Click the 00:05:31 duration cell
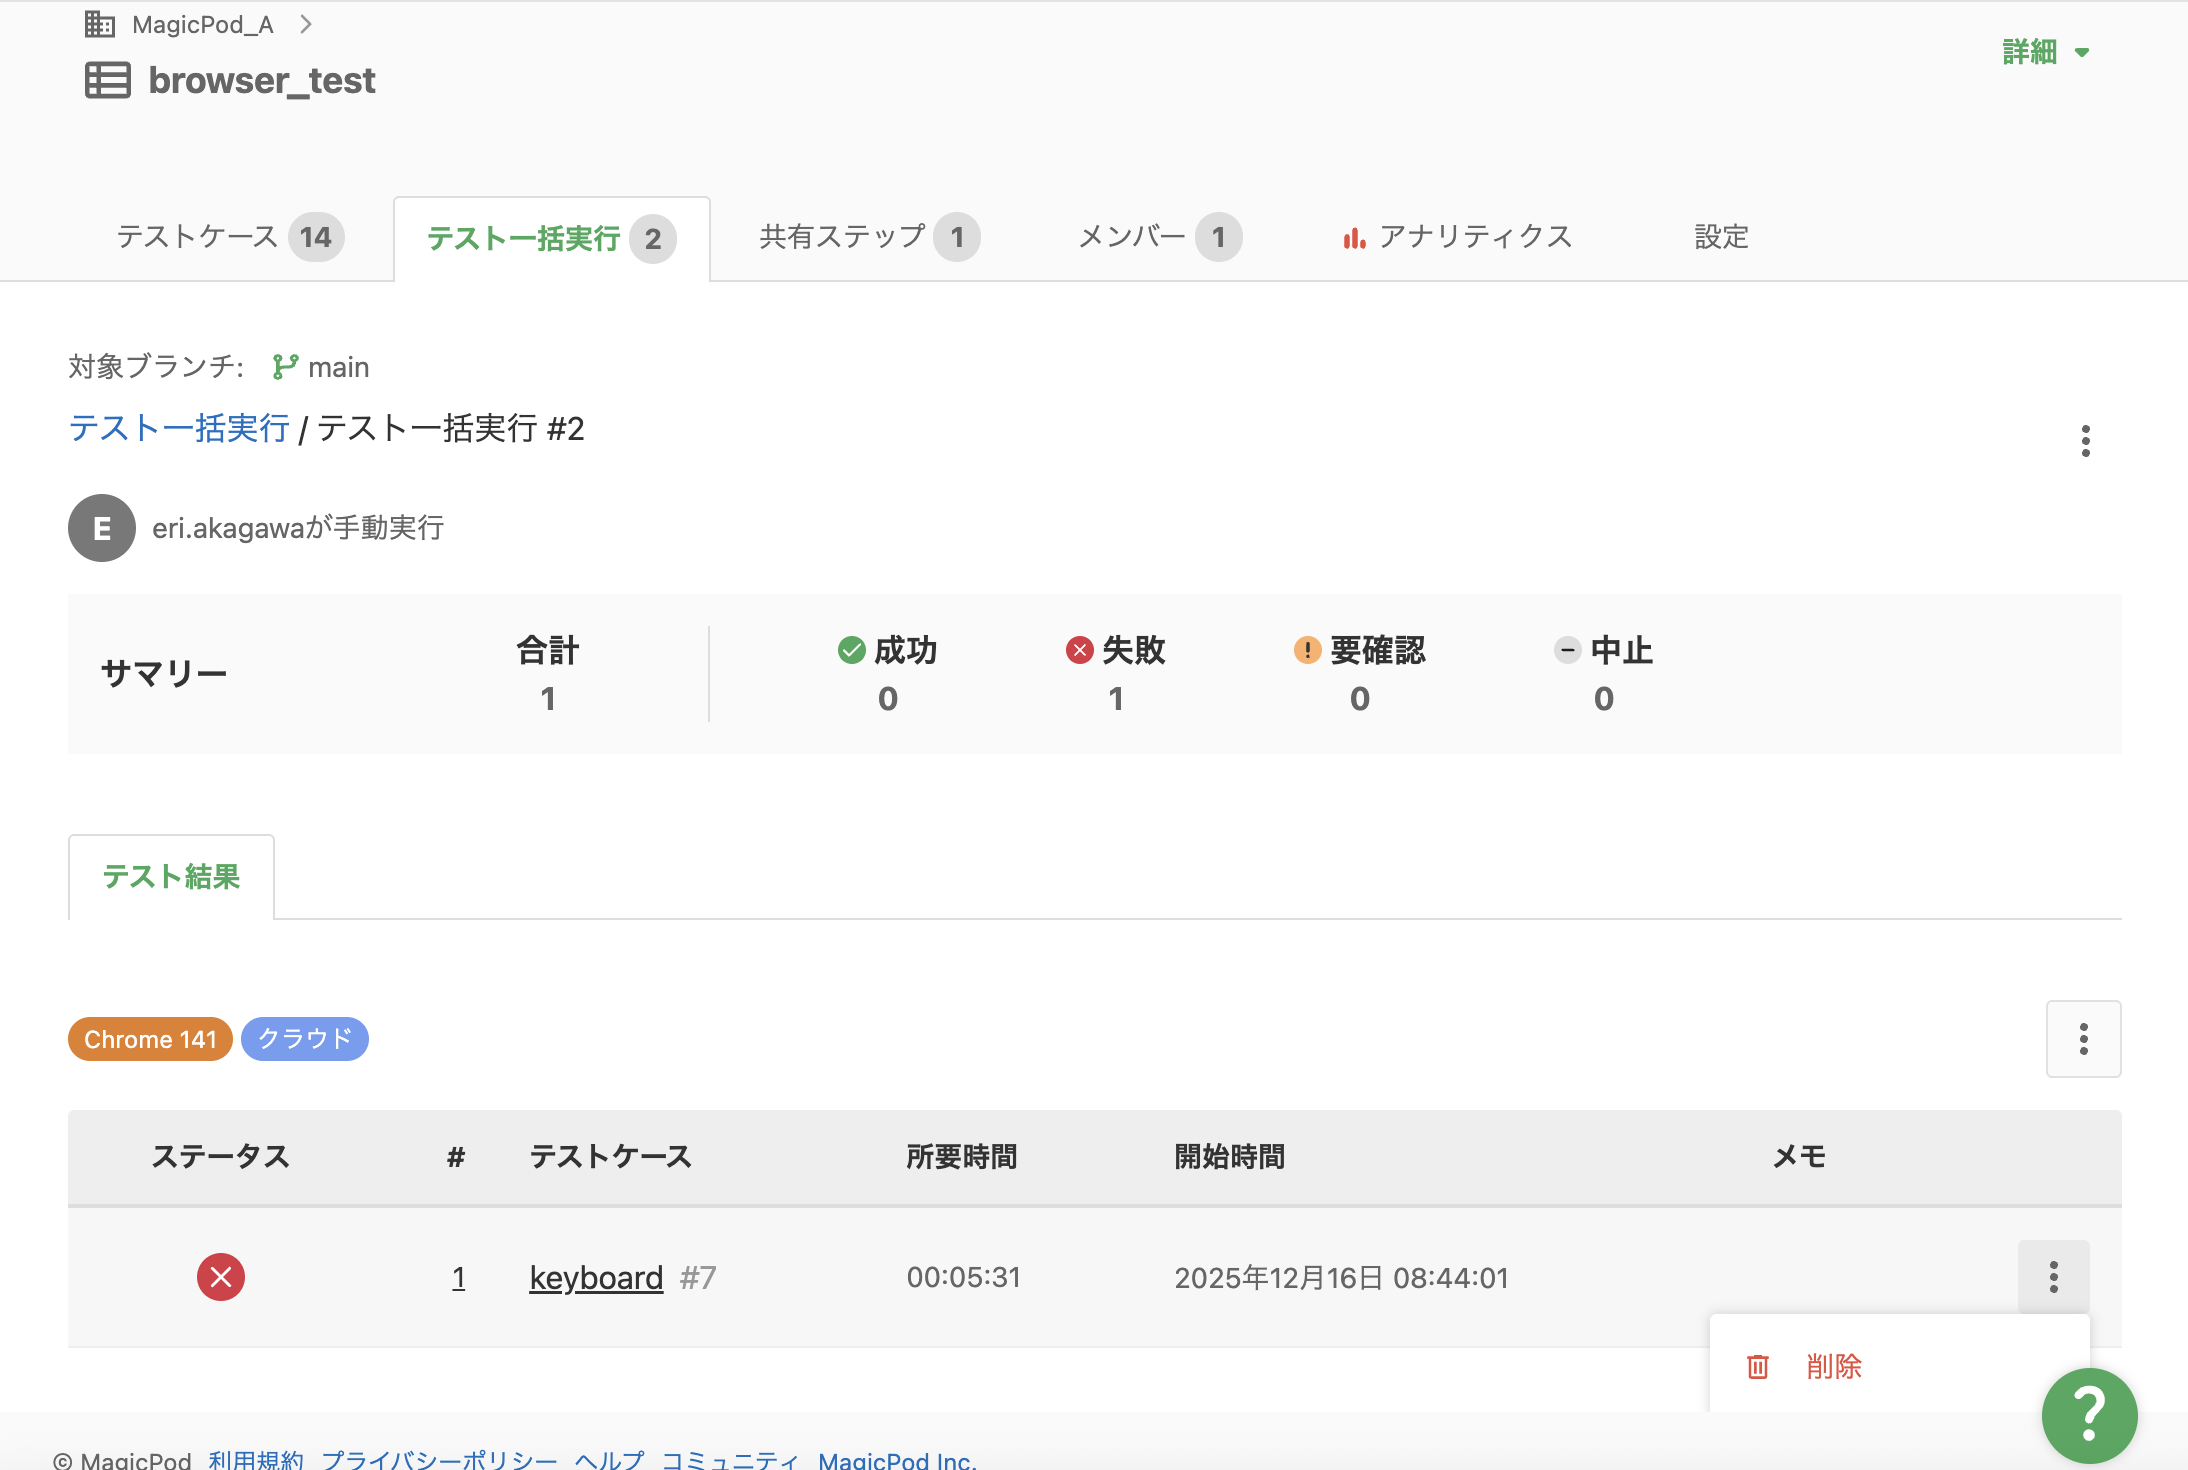The height and width of the screenshot is (1470, 2188). 963,1278
